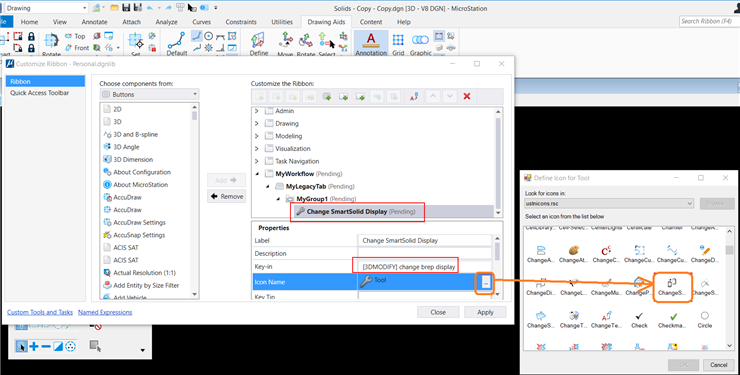The height and width of the screenshot is (375, 740).
Task: Open the Annotate ribbon tab
Action: tap(94, 22)
